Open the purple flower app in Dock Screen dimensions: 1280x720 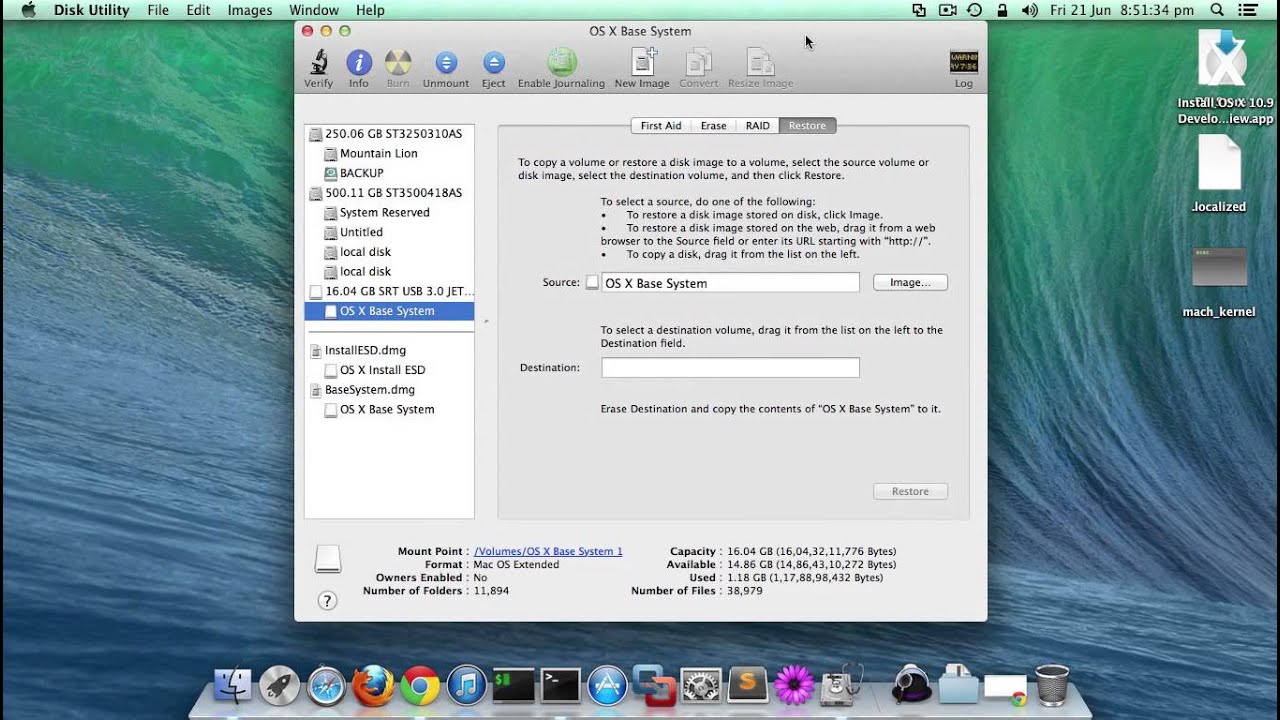795,685
